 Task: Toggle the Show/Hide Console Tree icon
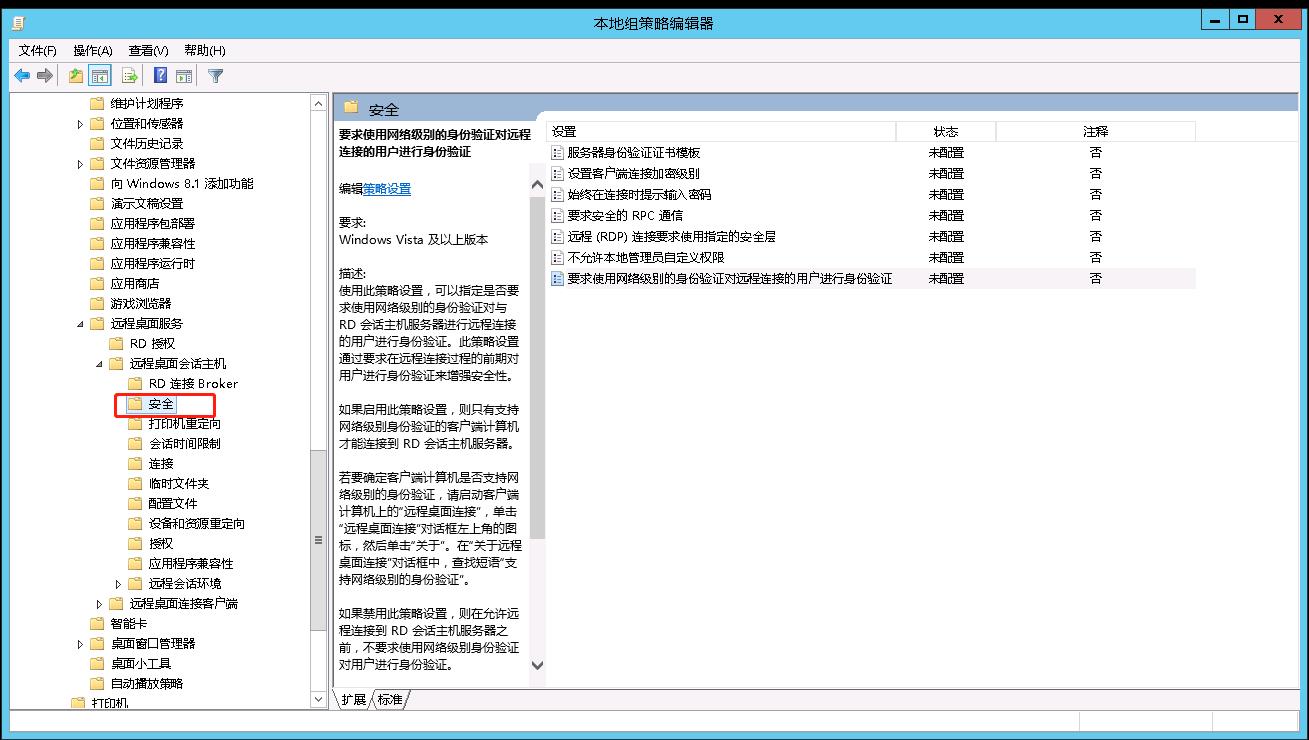point(100,76)
